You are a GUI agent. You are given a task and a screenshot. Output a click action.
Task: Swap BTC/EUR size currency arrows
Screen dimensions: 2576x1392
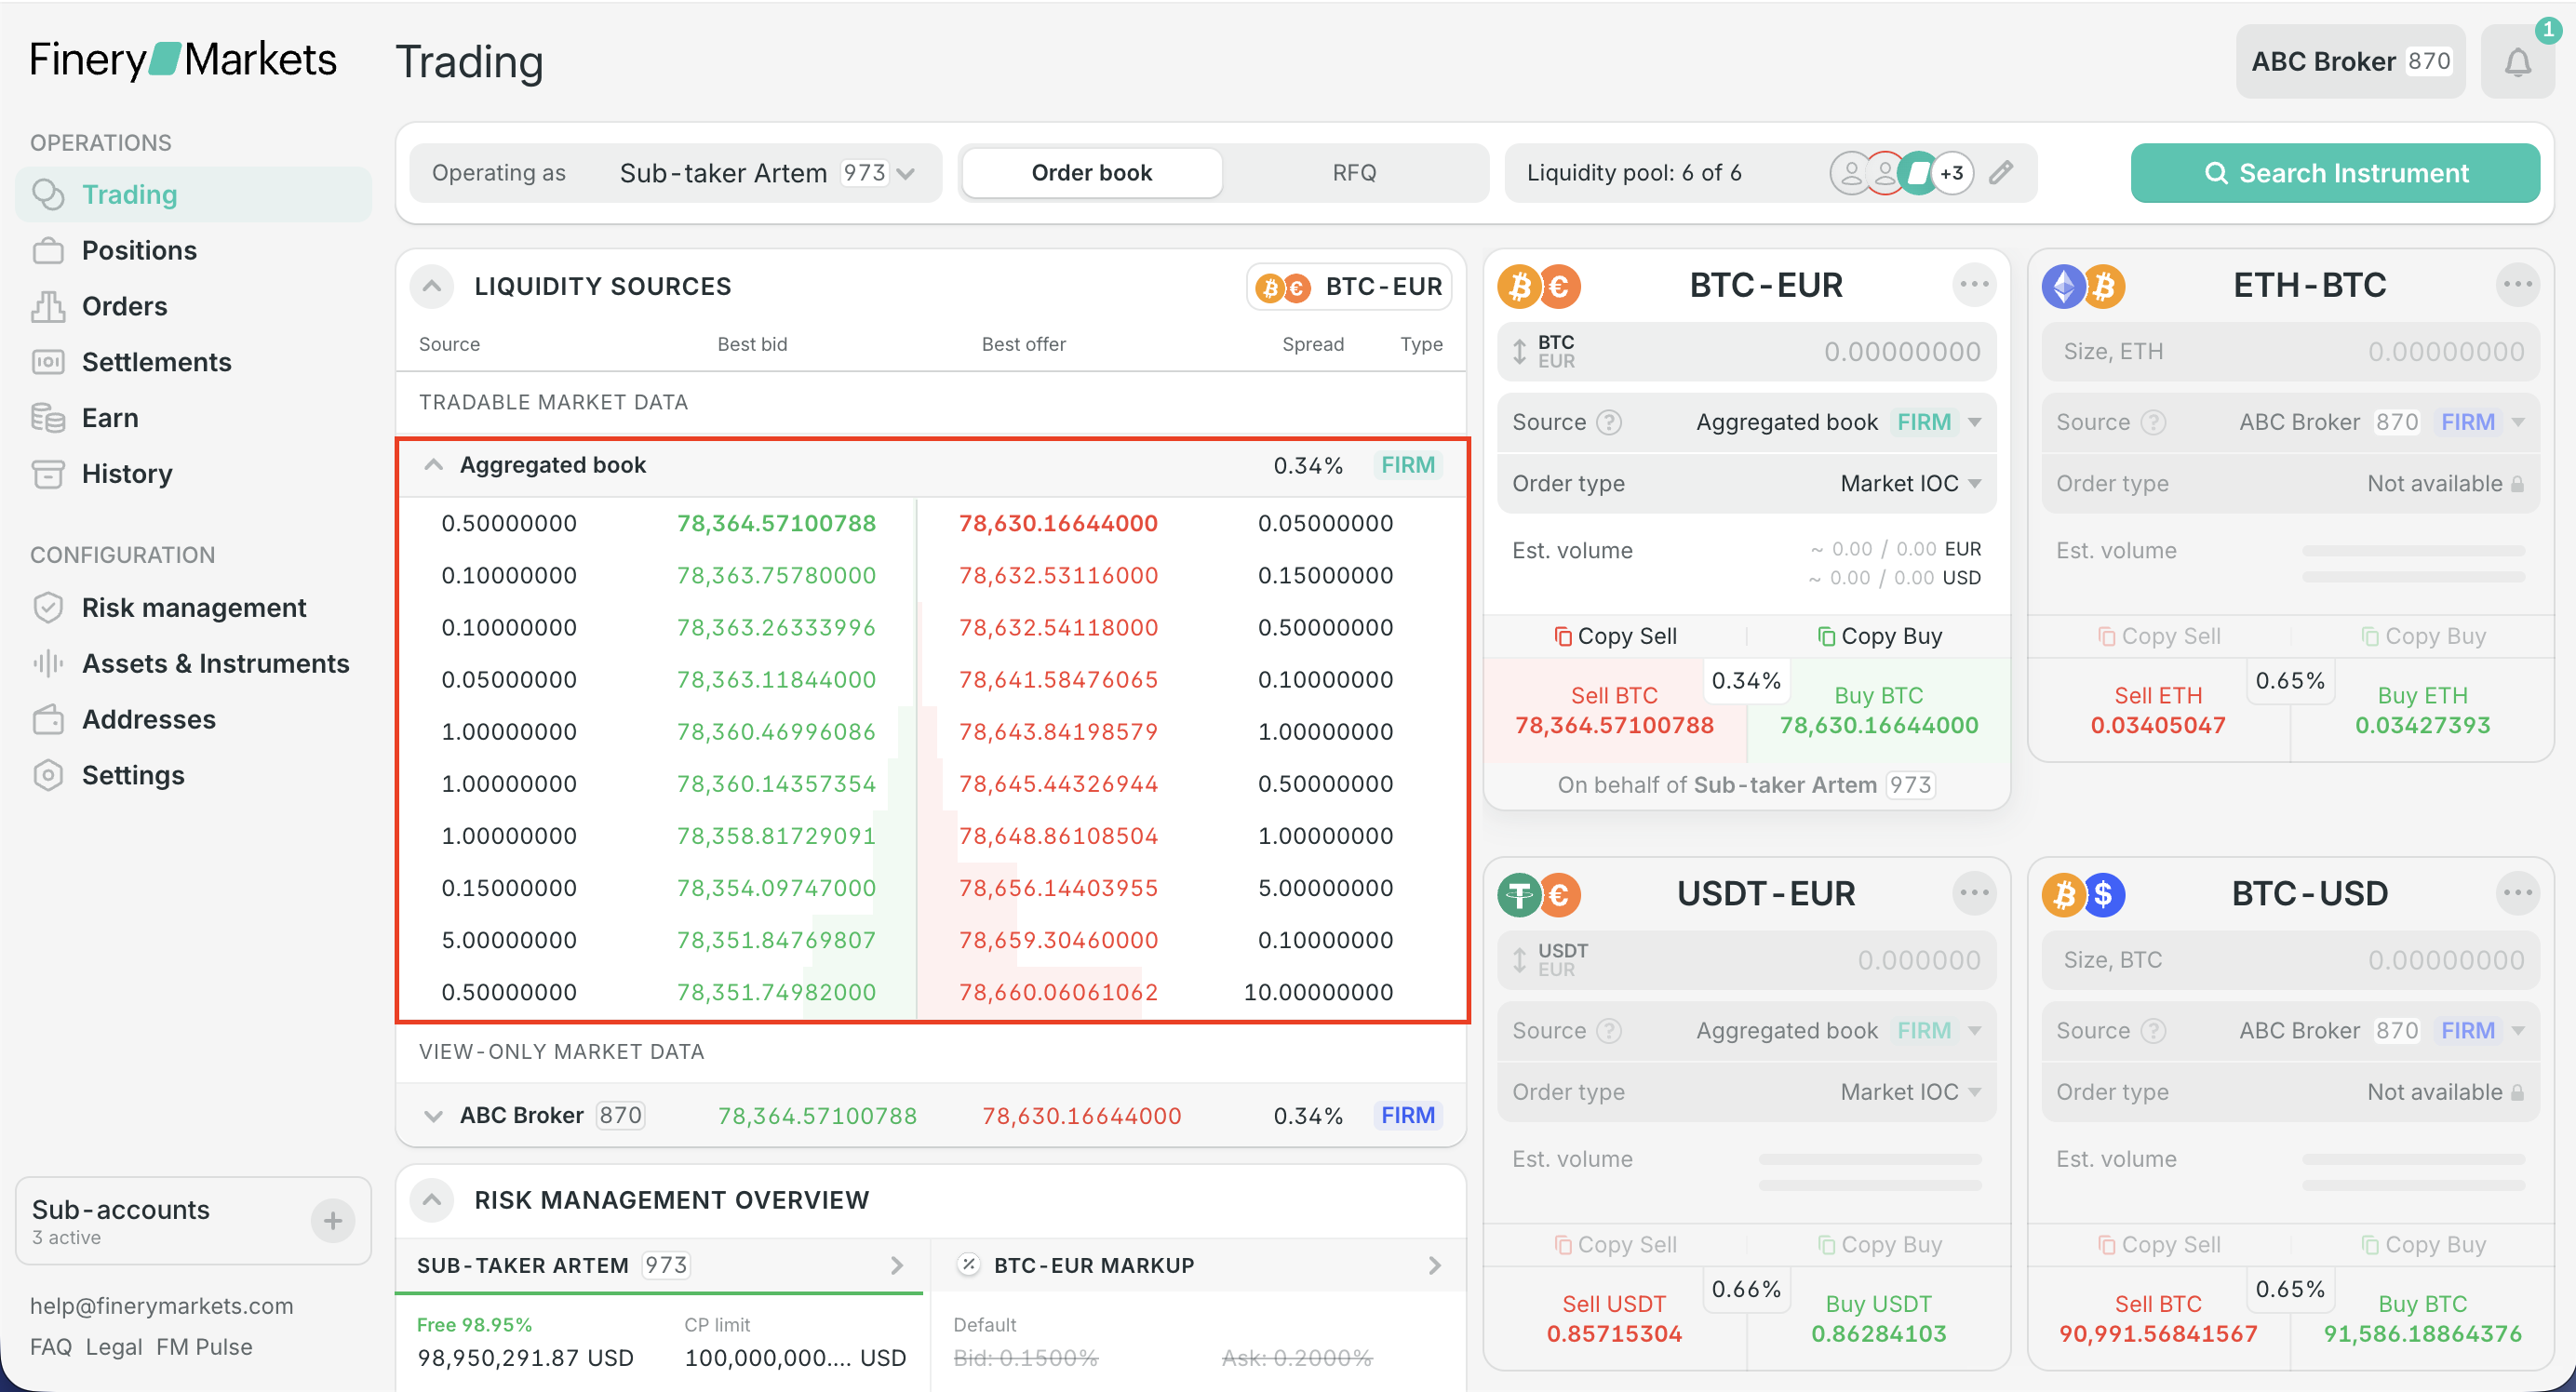click(x=1519, y=352)
